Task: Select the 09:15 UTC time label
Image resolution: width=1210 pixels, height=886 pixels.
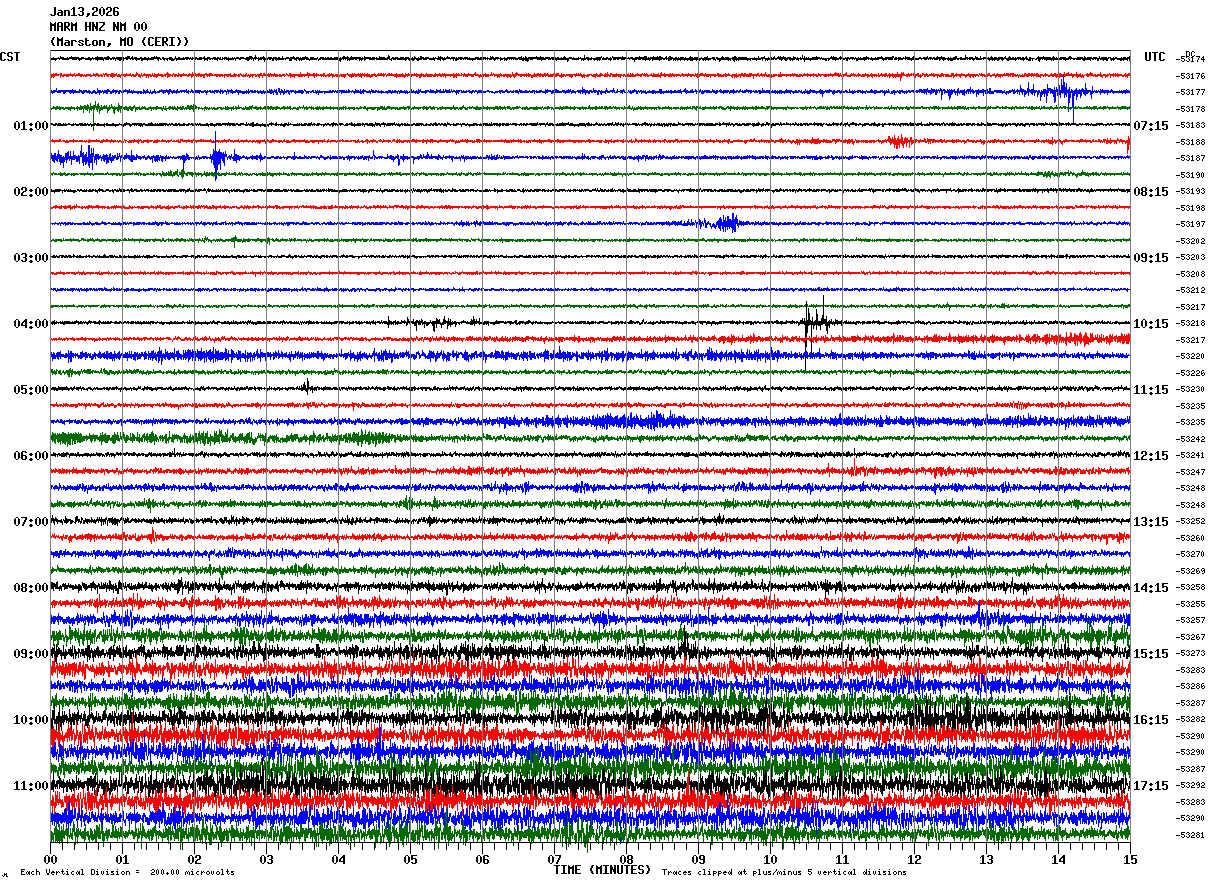Action: click(x=1151, y=258)
